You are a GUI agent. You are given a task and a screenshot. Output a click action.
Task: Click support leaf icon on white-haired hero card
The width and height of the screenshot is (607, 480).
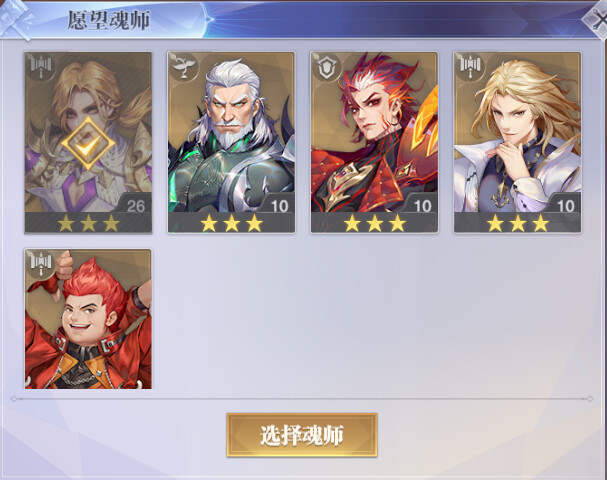click(x=184, y=66)
